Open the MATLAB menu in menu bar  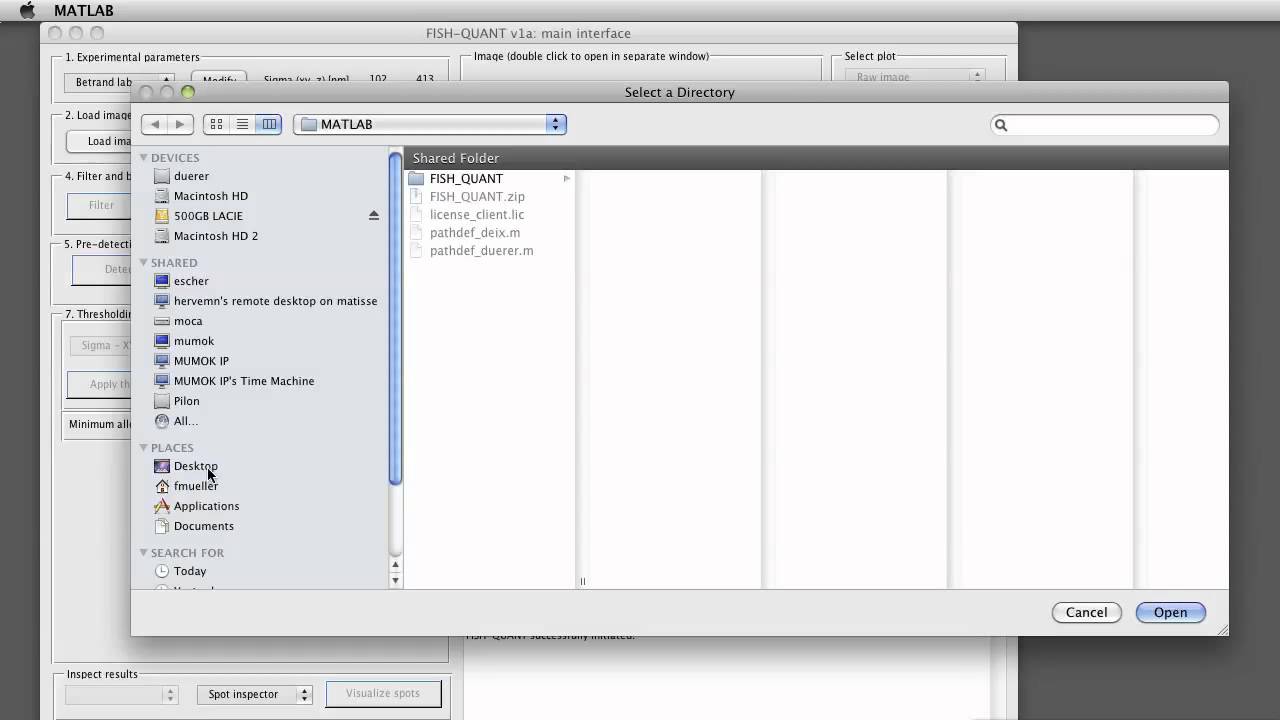[84, 10]
